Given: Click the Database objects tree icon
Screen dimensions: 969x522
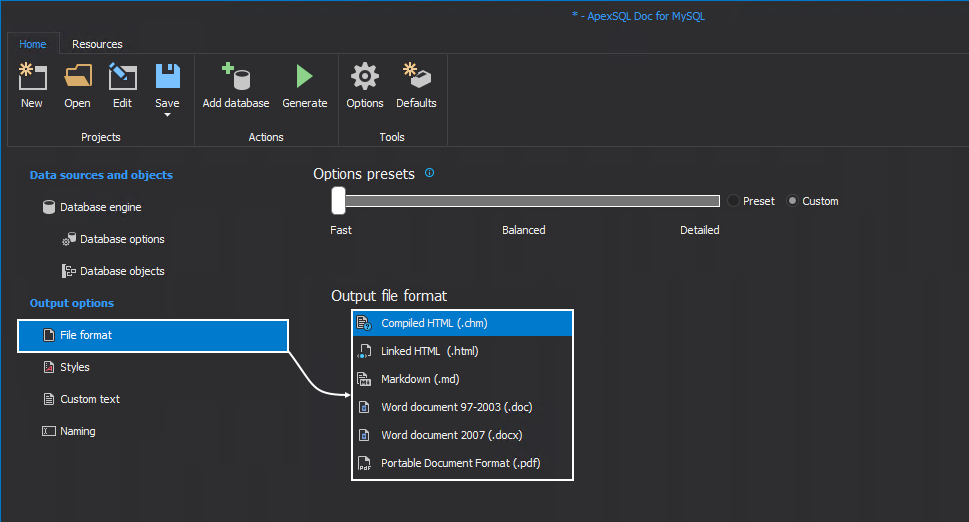Looking at the screenshot, I should coord(69,271).
